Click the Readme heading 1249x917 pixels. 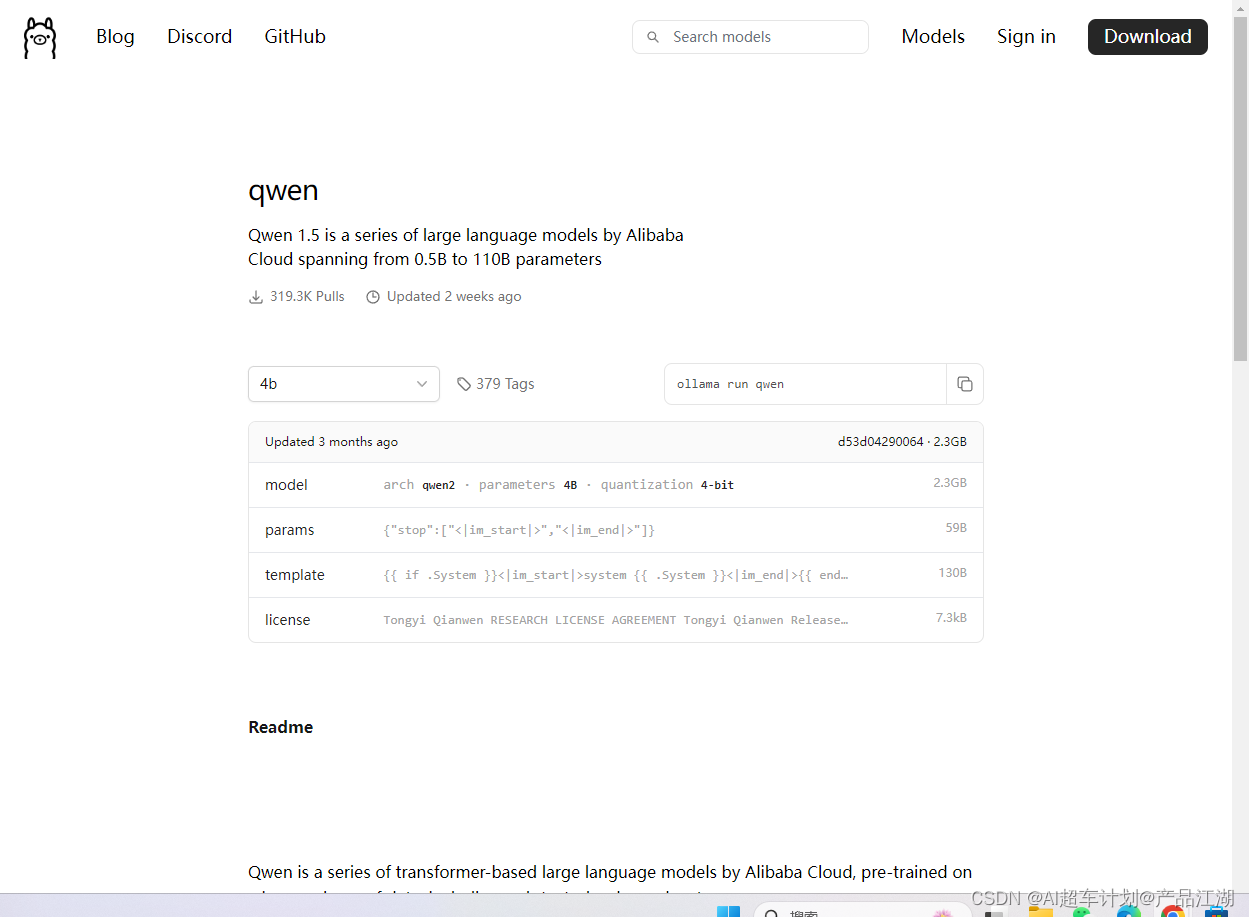click(281, 727)
